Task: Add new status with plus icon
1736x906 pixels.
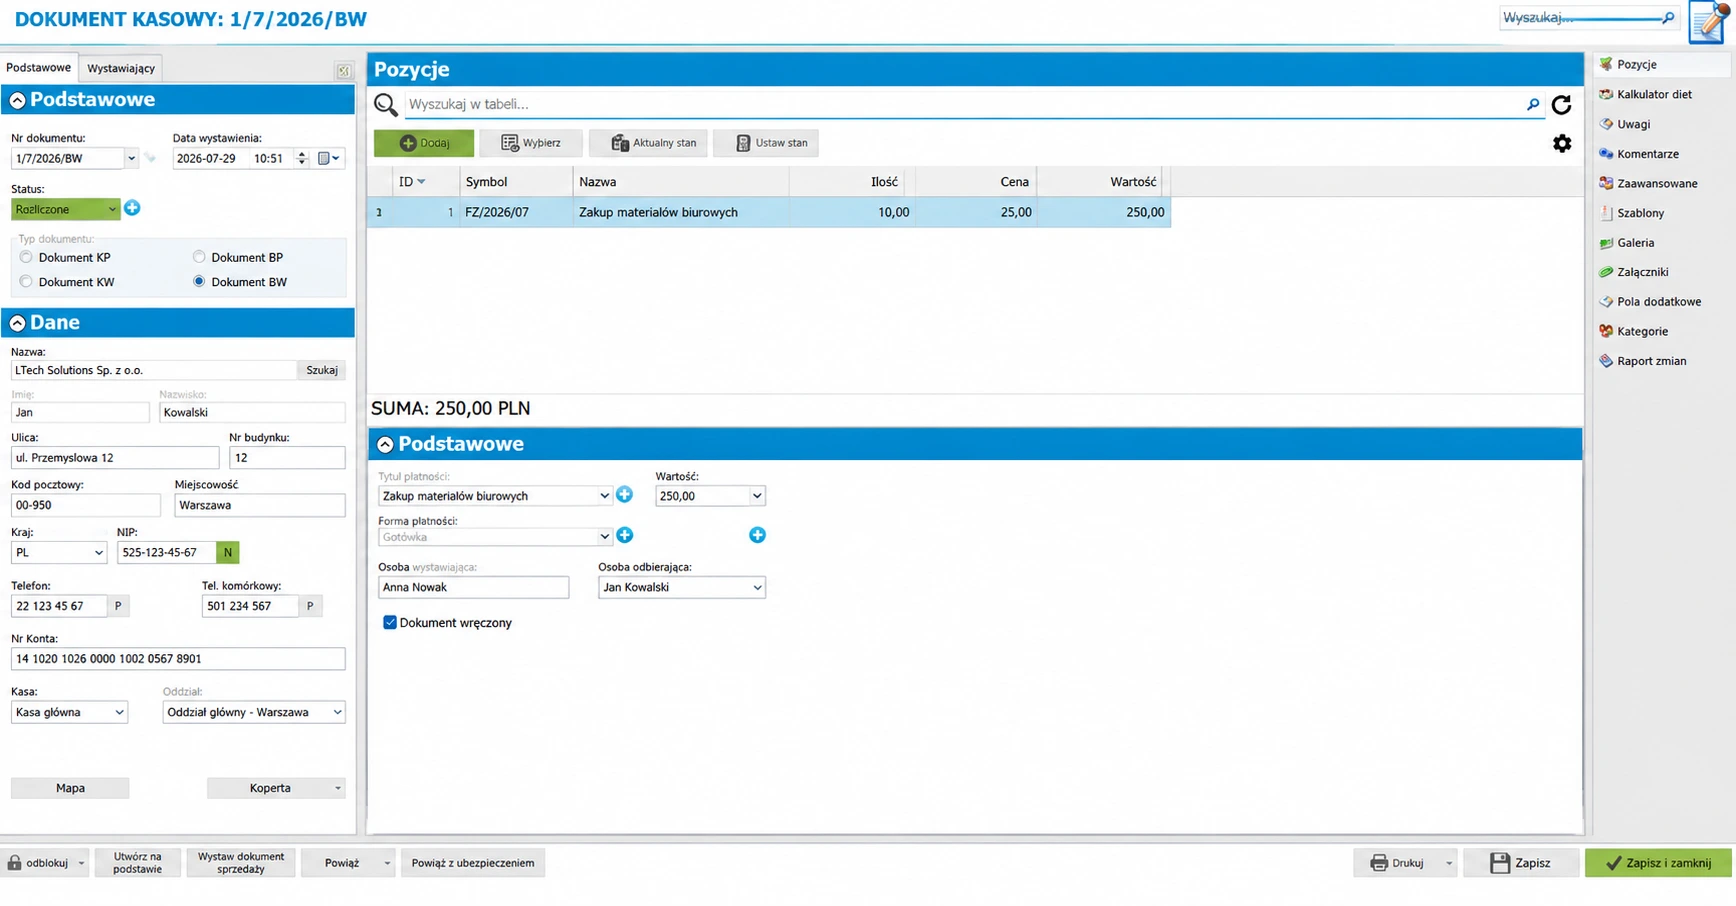Action: pos(132,208)
